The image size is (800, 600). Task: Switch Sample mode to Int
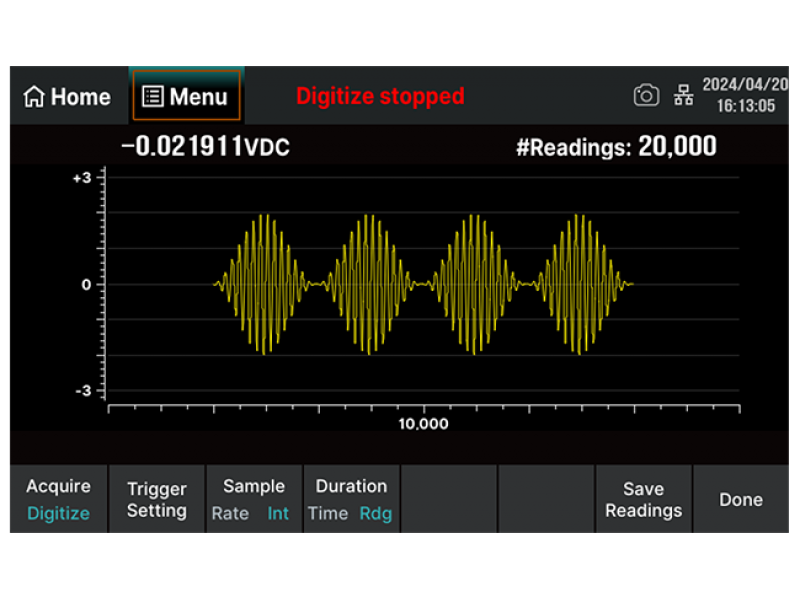click(277, 514)
